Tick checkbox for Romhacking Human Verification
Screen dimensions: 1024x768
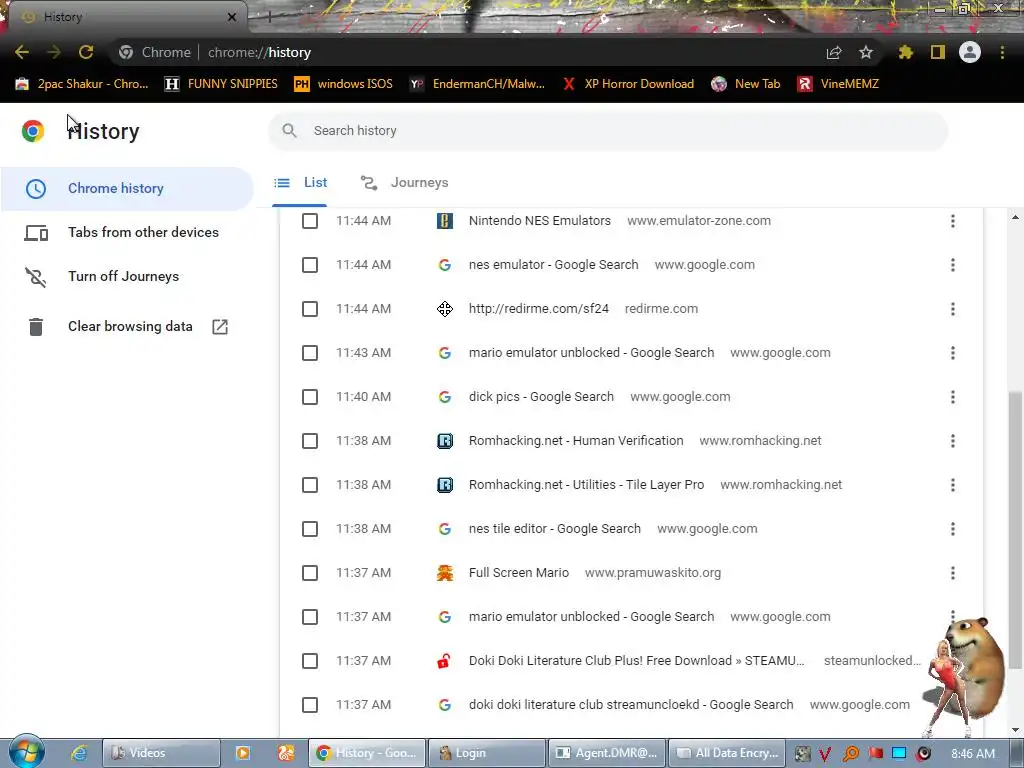pyautogui.click(x=310, y=441)
